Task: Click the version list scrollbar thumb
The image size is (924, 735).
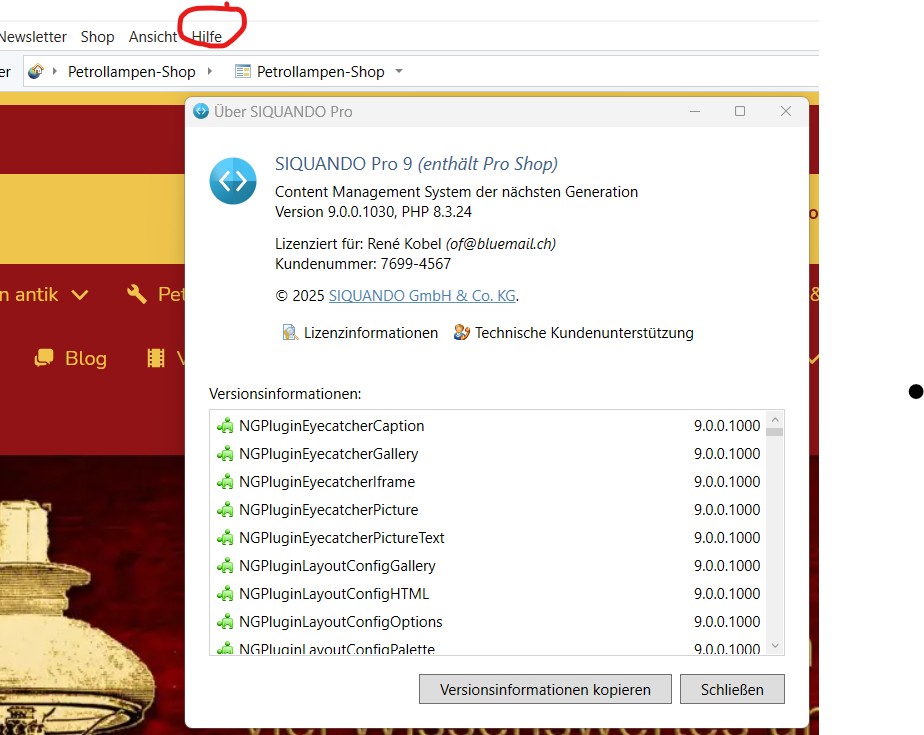Action: click(x=775, y=432)
